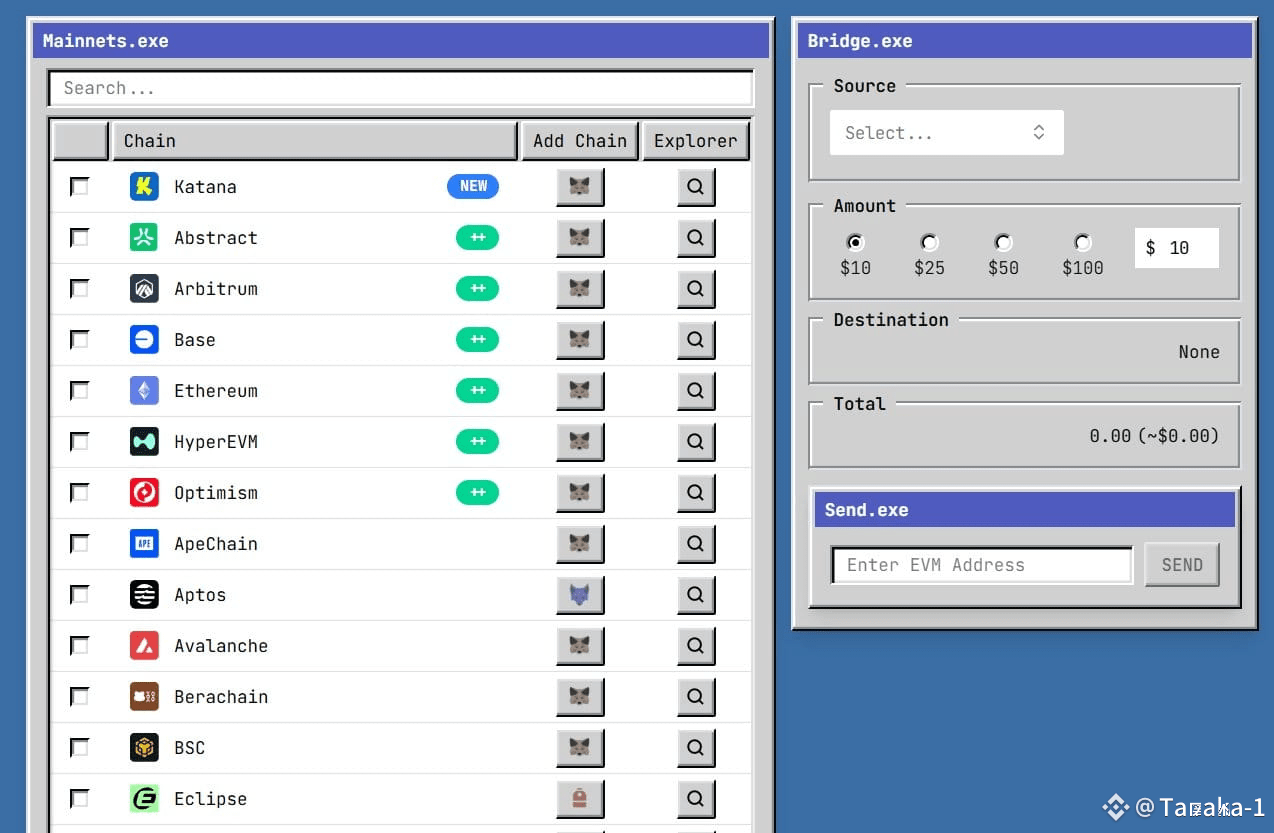Image resolution: width=1274 pixels, height=833 pixels.
Task: Open Ethereum explorer magnifier icon
Action: click(696, 391)
